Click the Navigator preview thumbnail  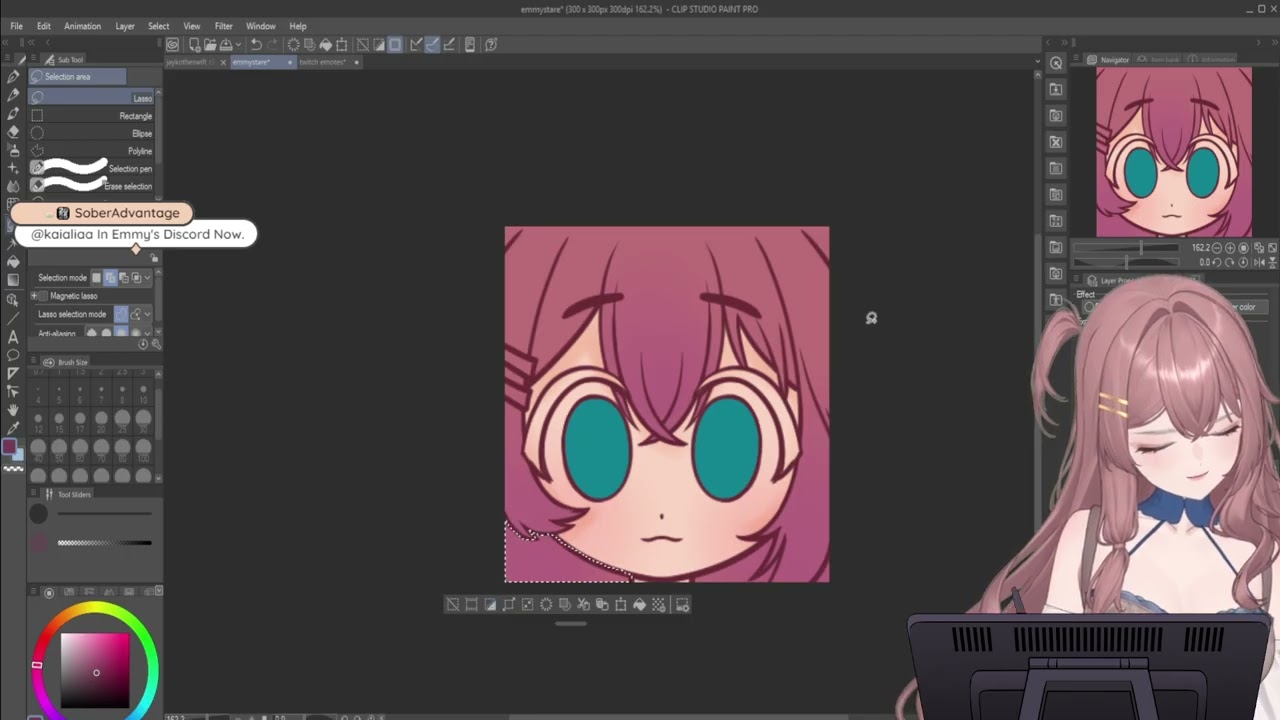coord(1173,152)
